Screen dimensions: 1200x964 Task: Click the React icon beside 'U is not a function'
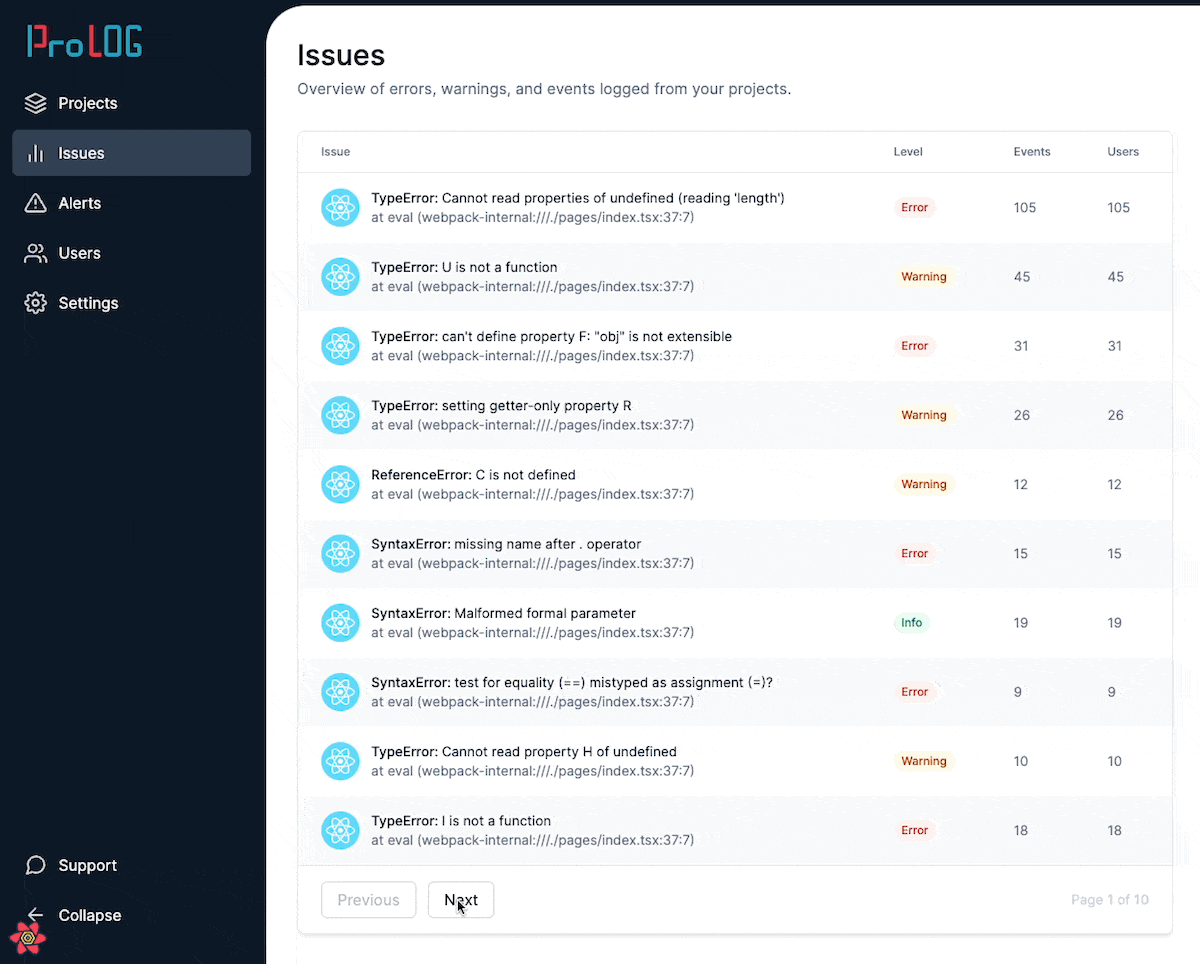pyautogui.click(x=340, y=277)
